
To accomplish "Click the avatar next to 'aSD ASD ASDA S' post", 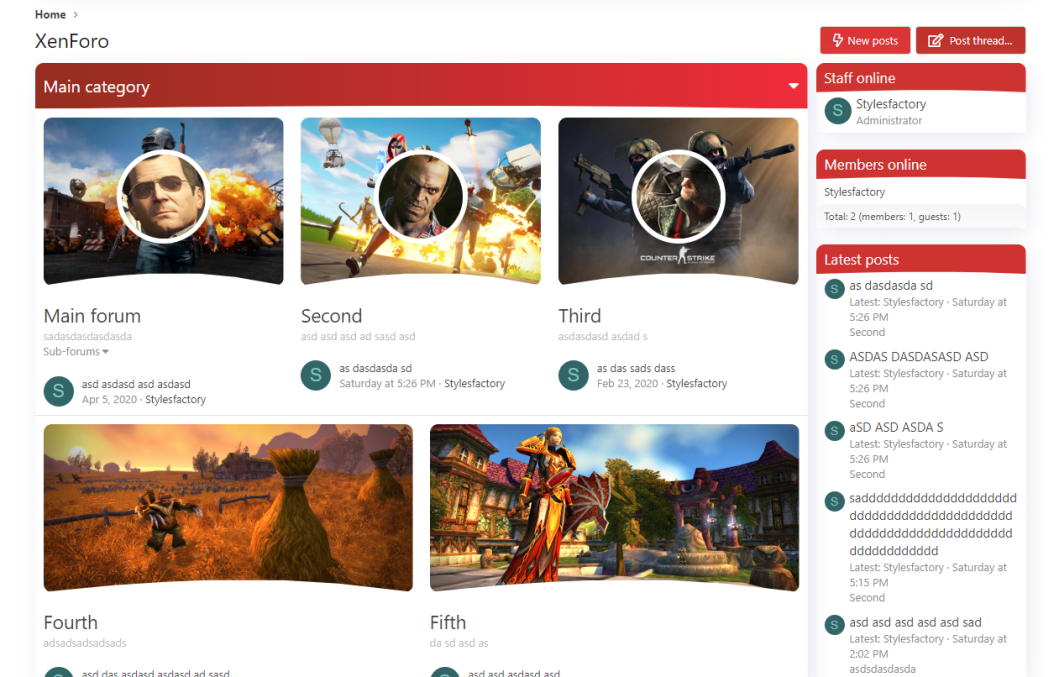I will pyautogui.click(x=834, y=430).
